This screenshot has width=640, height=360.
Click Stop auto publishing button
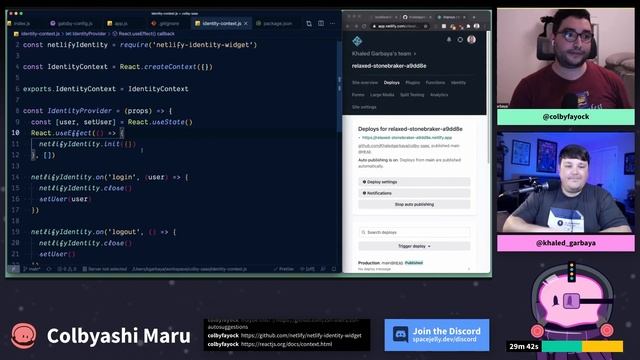pos(414,204)
